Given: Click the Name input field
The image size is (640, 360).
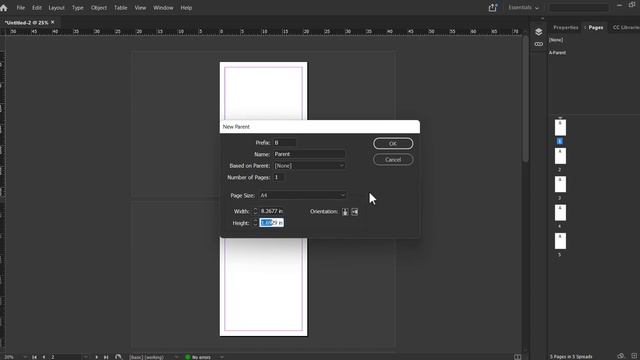Looking at the screenshot, I should point(309,154).
